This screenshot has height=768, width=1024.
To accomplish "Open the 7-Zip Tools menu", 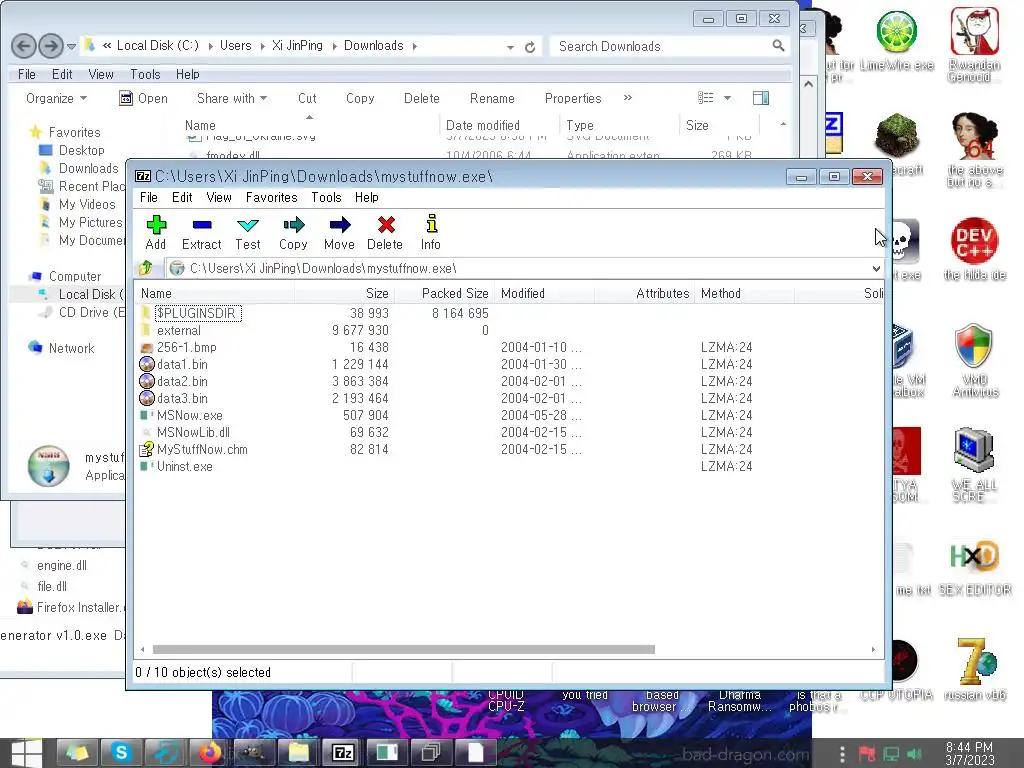I will 327,197.
